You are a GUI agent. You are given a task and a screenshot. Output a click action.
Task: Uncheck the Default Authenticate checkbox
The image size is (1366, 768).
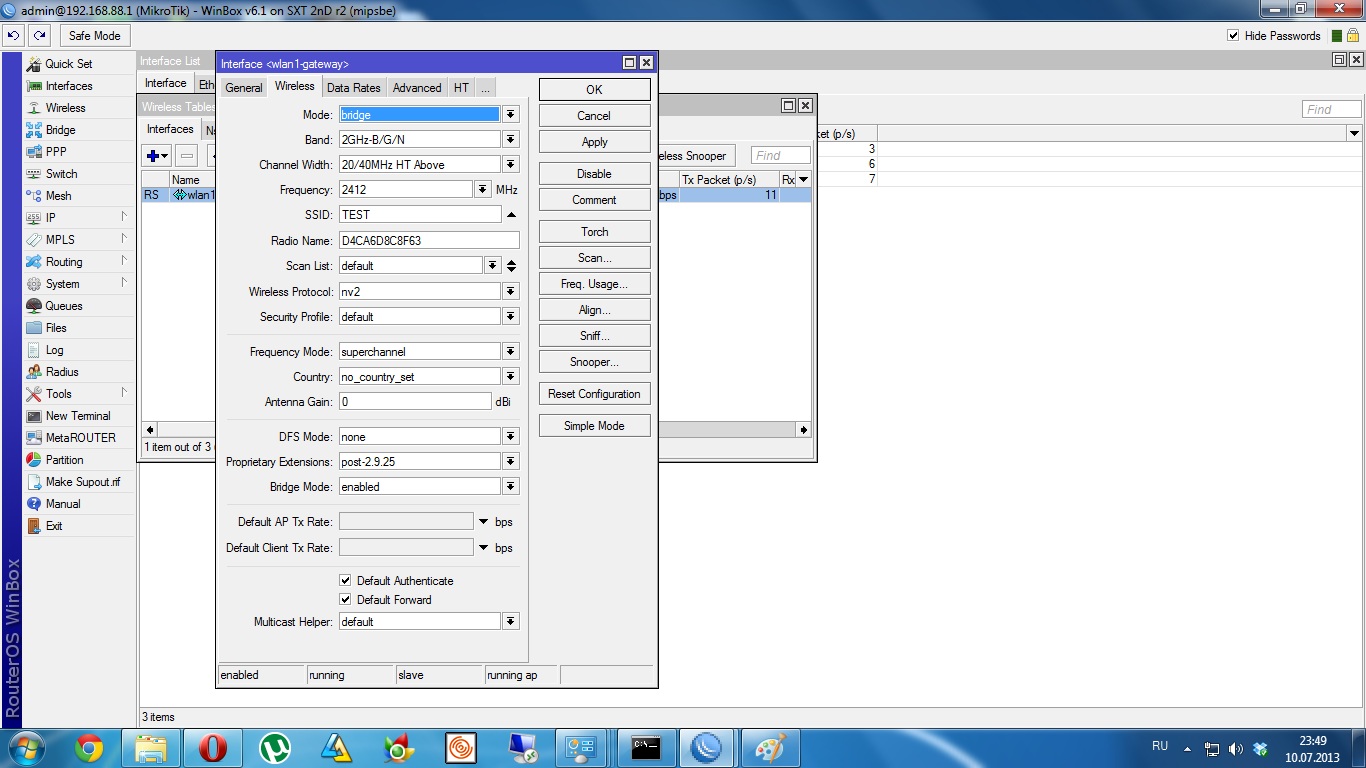pyautogui.click(x=345, y=581)
